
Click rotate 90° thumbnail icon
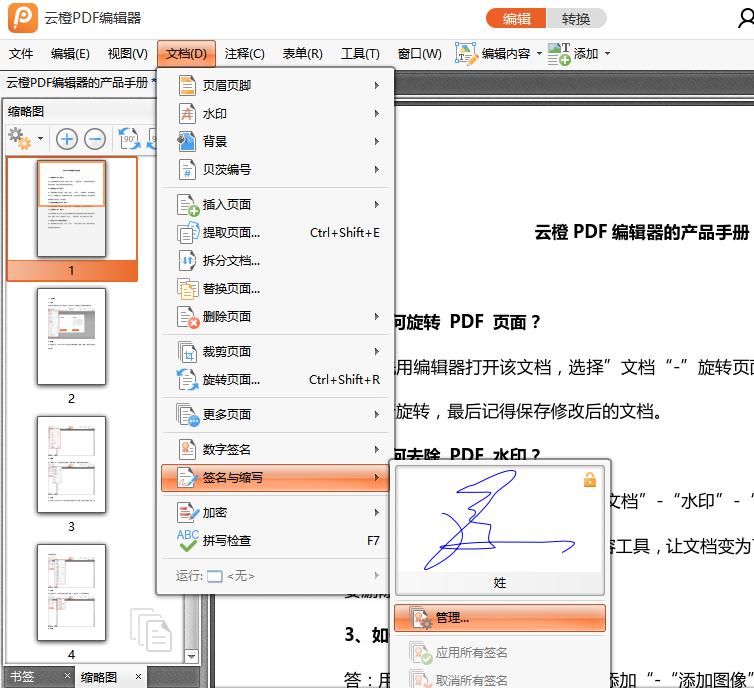point(129,139)
